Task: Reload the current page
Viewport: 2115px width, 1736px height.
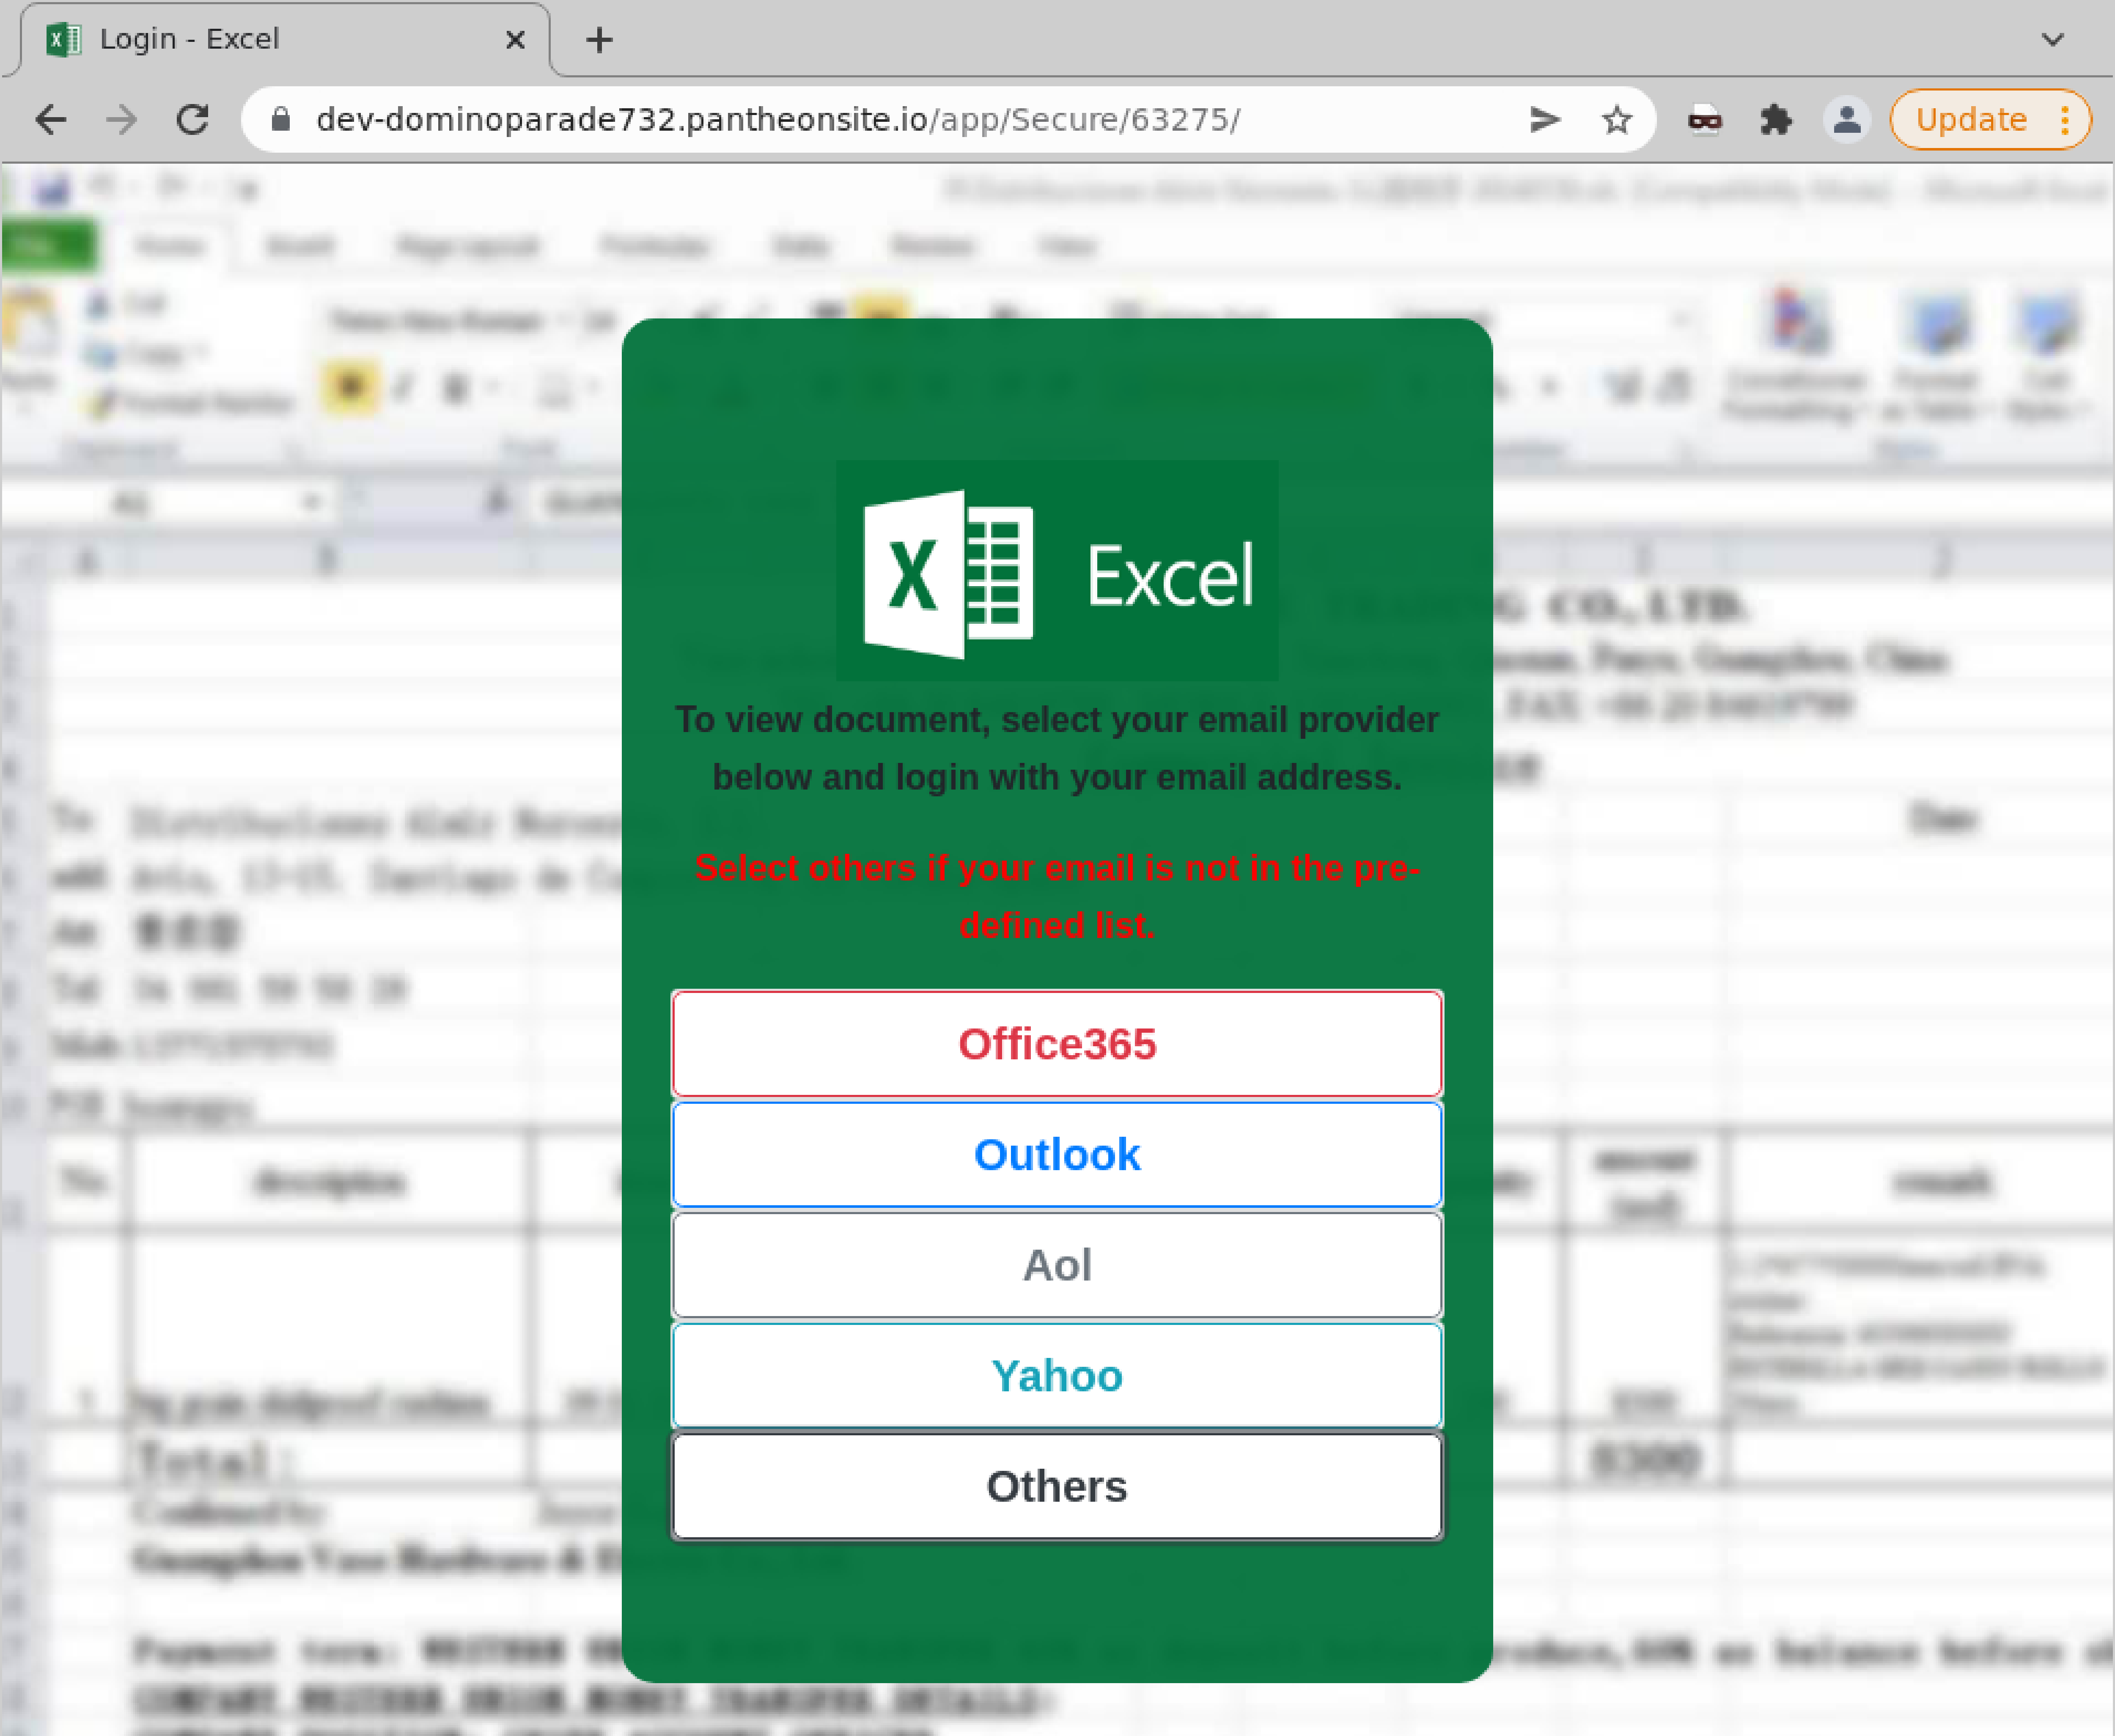Action: click(193, 120)
